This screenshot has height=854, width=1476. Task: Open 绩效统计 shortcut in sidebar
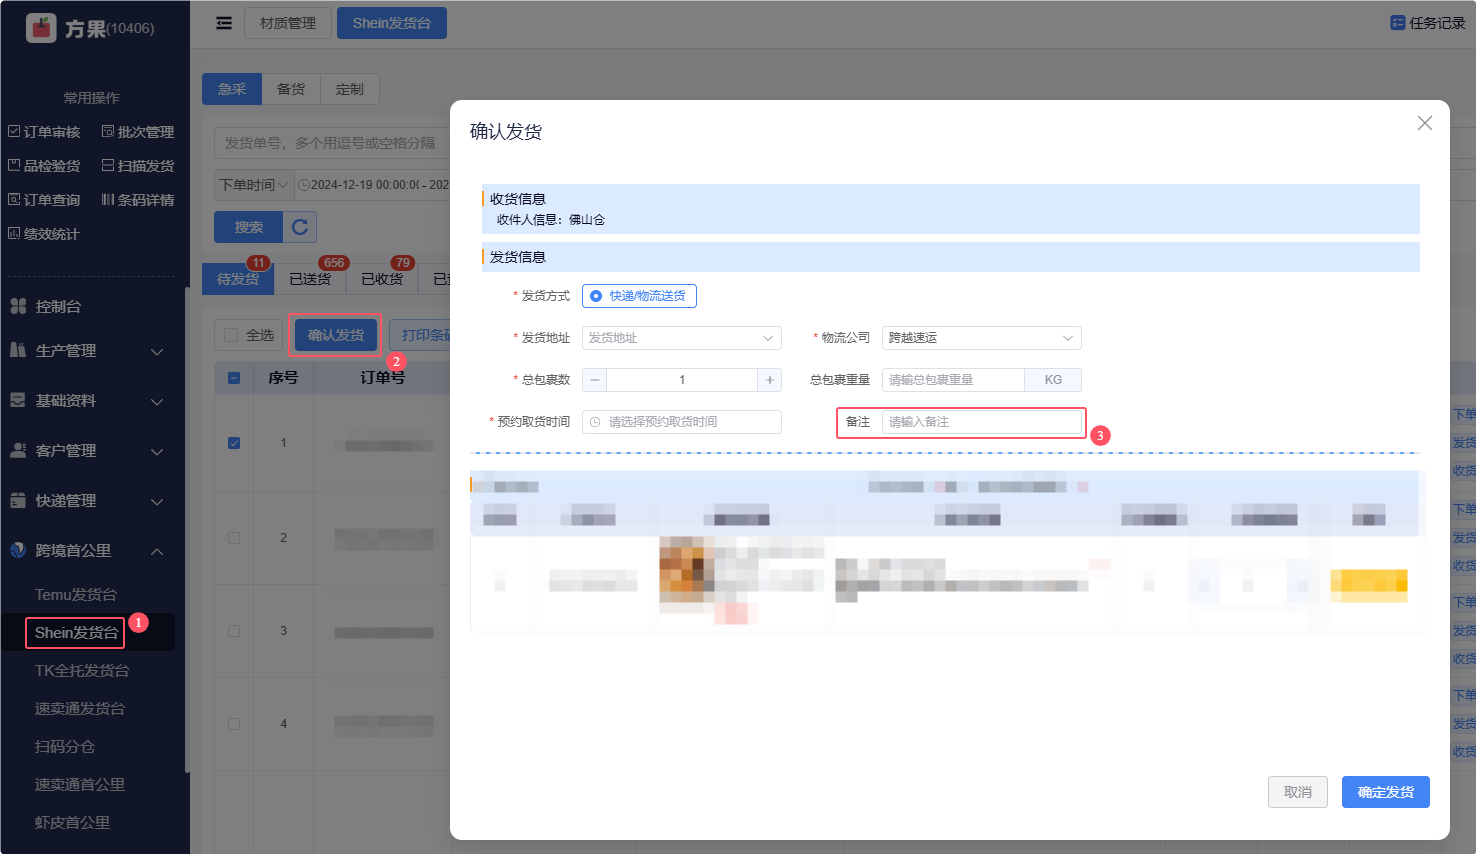point(44,234)
